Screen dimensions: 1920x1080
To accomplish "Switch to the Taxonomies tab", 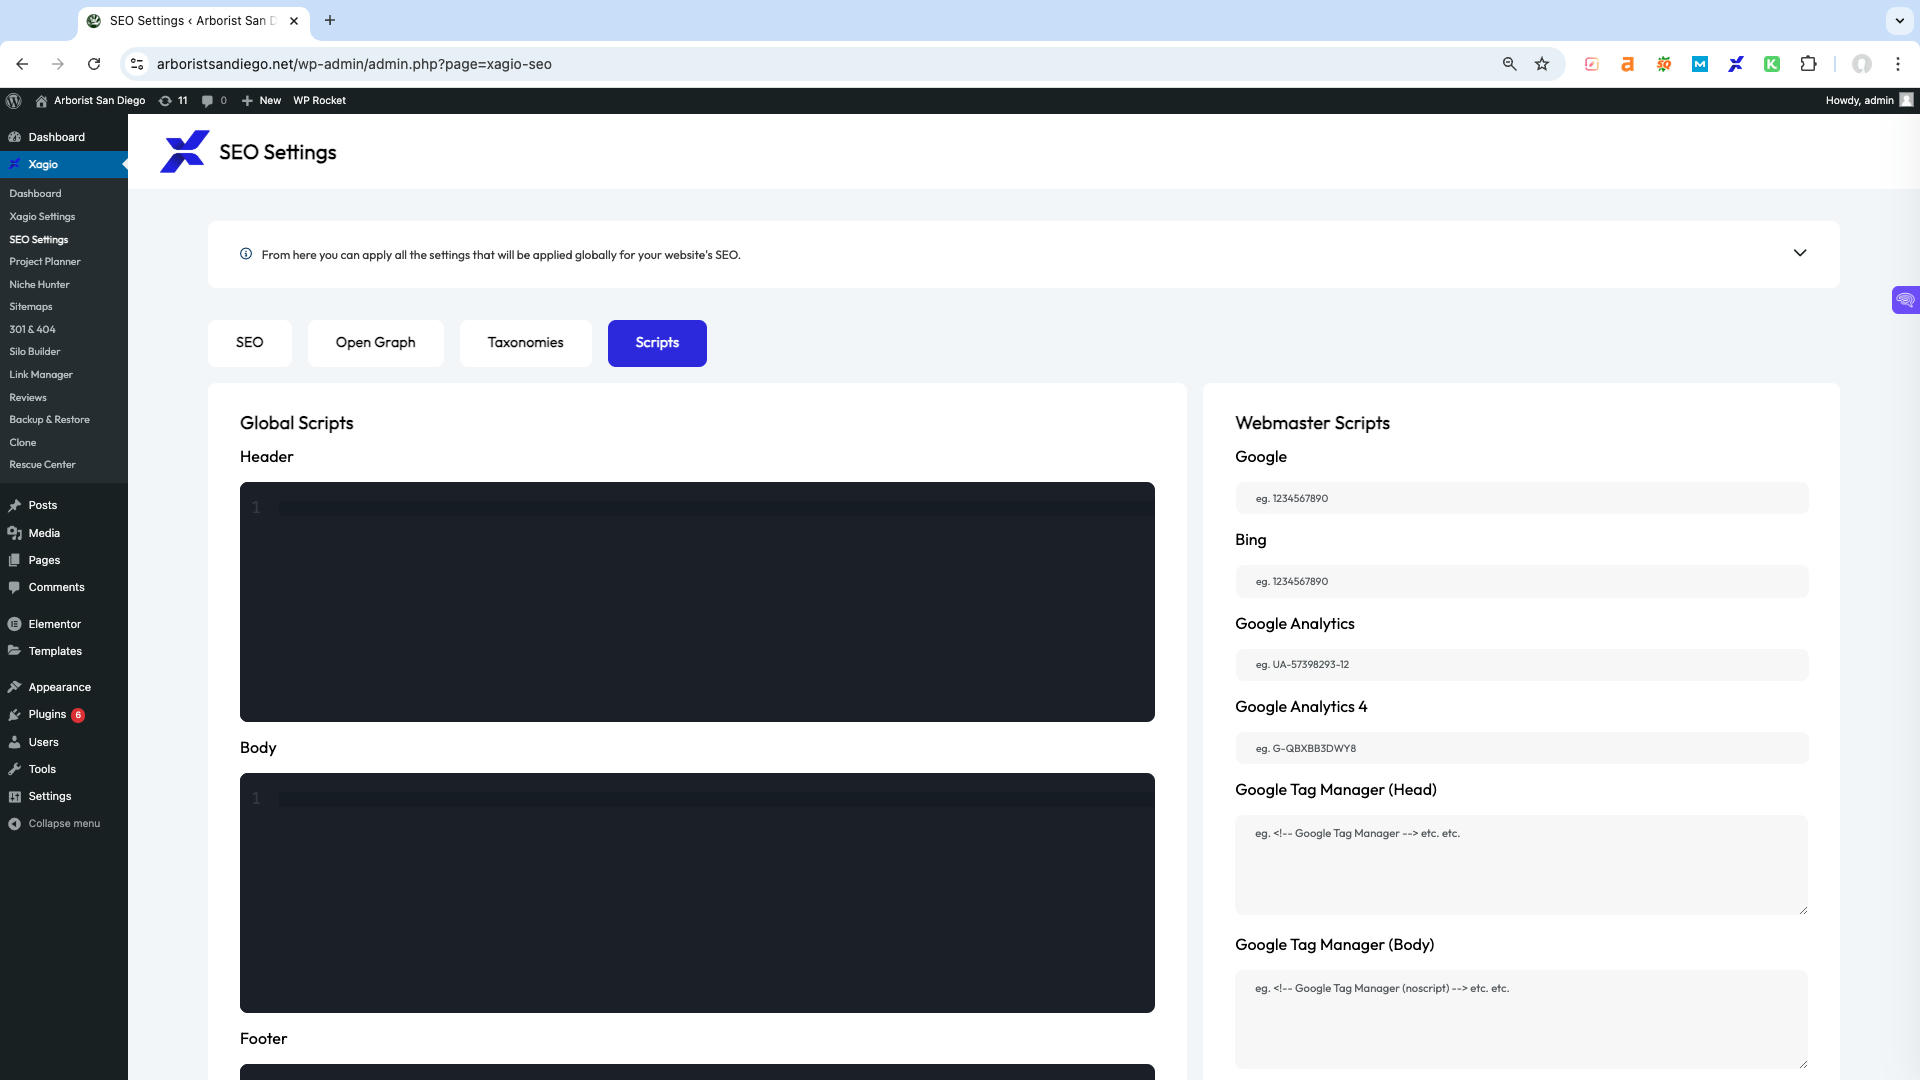I will point(526,343).
